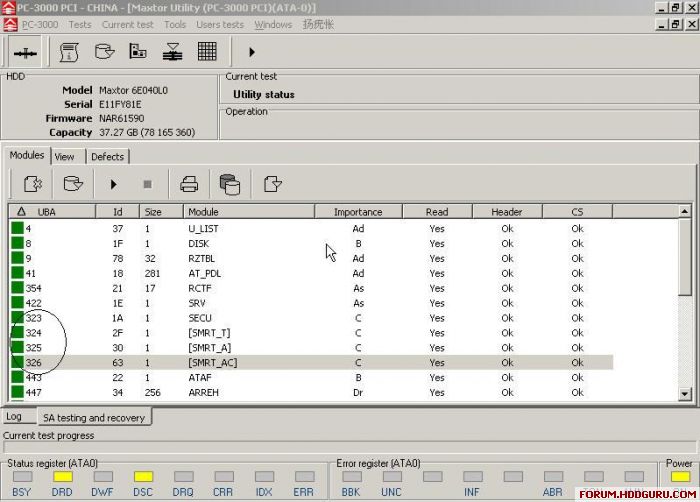Select the ARREH module row
Screen dimensions: 700x502
point(311,392)
